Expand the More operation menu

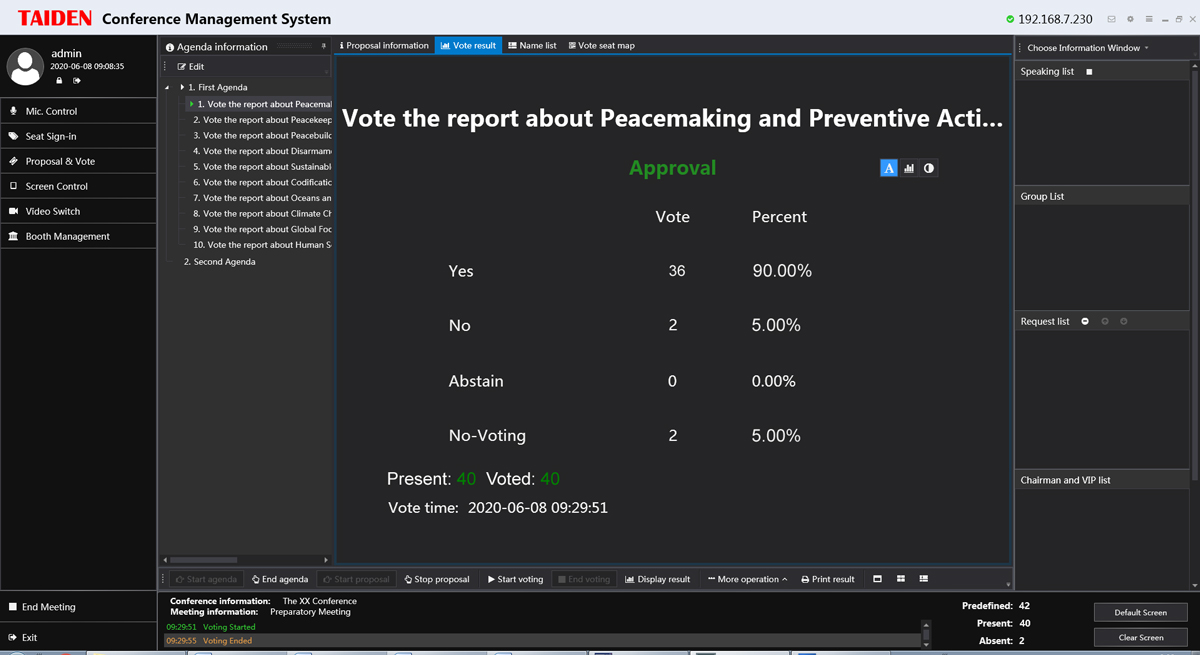pos(747,579)
